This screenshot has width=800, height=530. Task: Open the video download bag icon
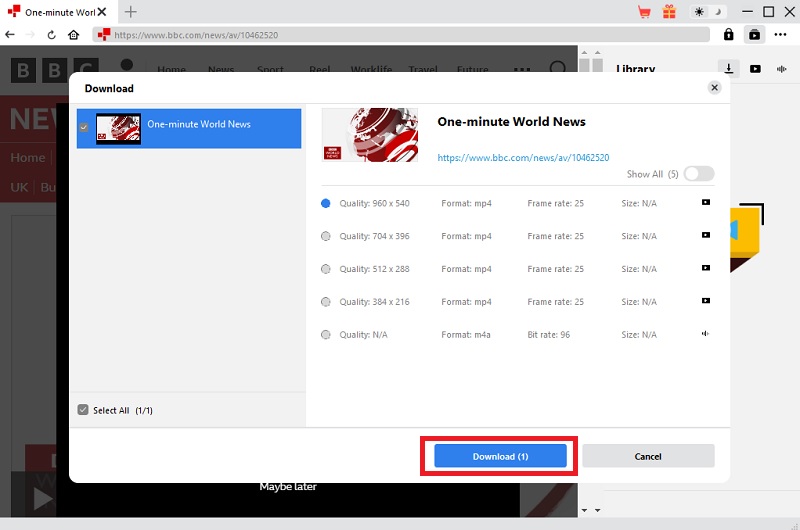point(754,35)
